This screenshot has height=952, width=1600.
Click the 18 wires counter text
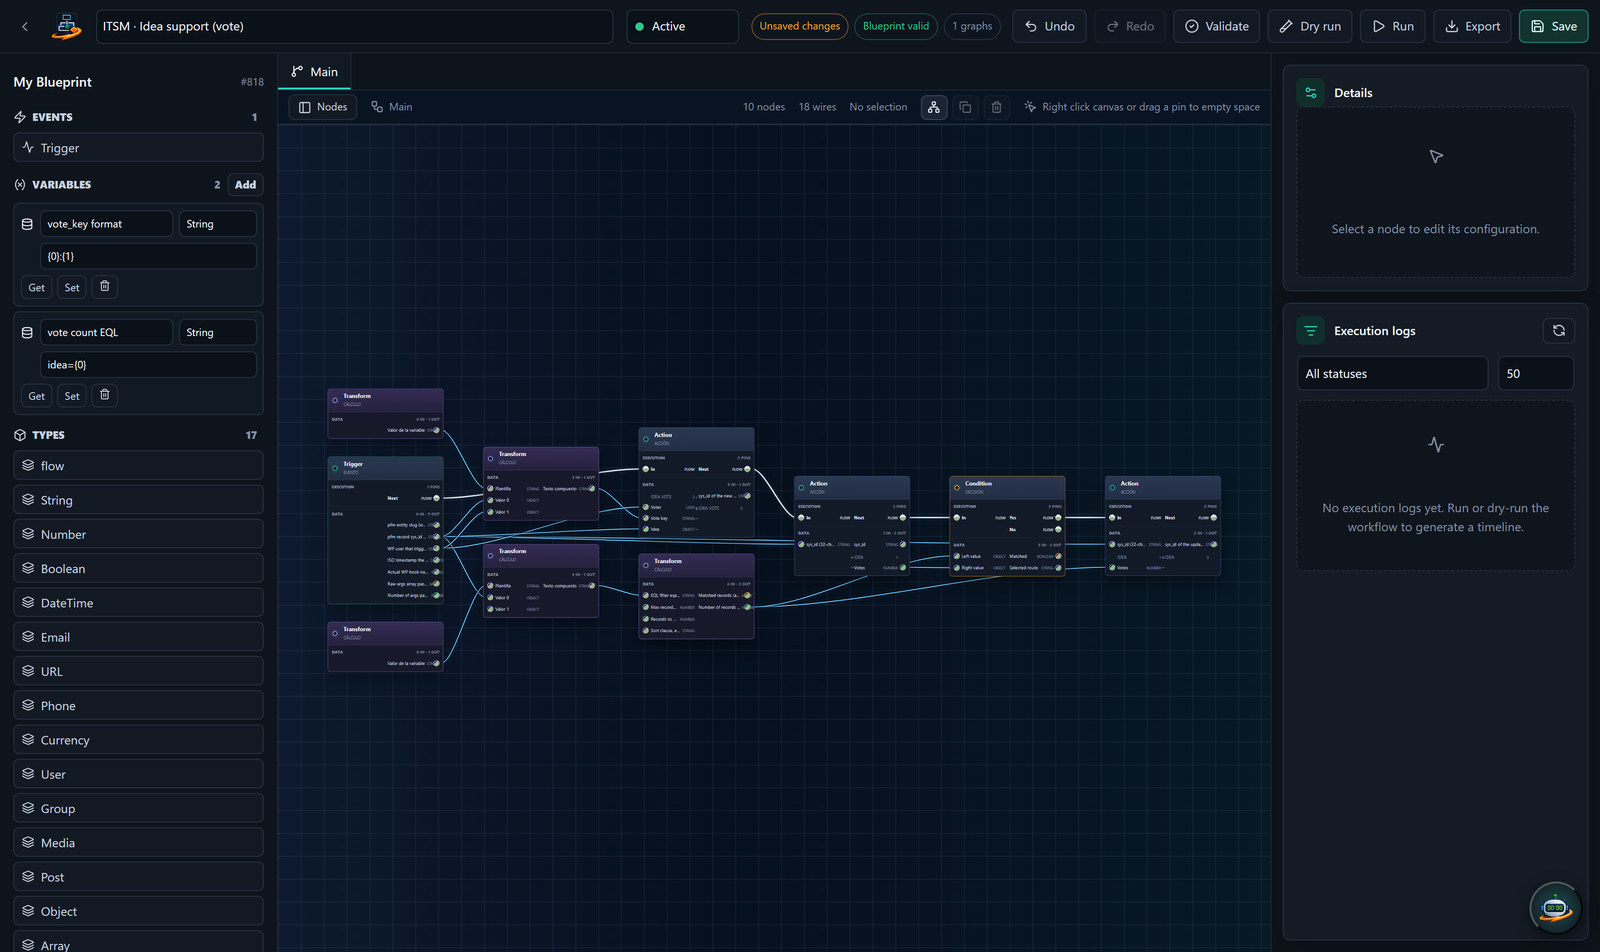coord(817,107)
